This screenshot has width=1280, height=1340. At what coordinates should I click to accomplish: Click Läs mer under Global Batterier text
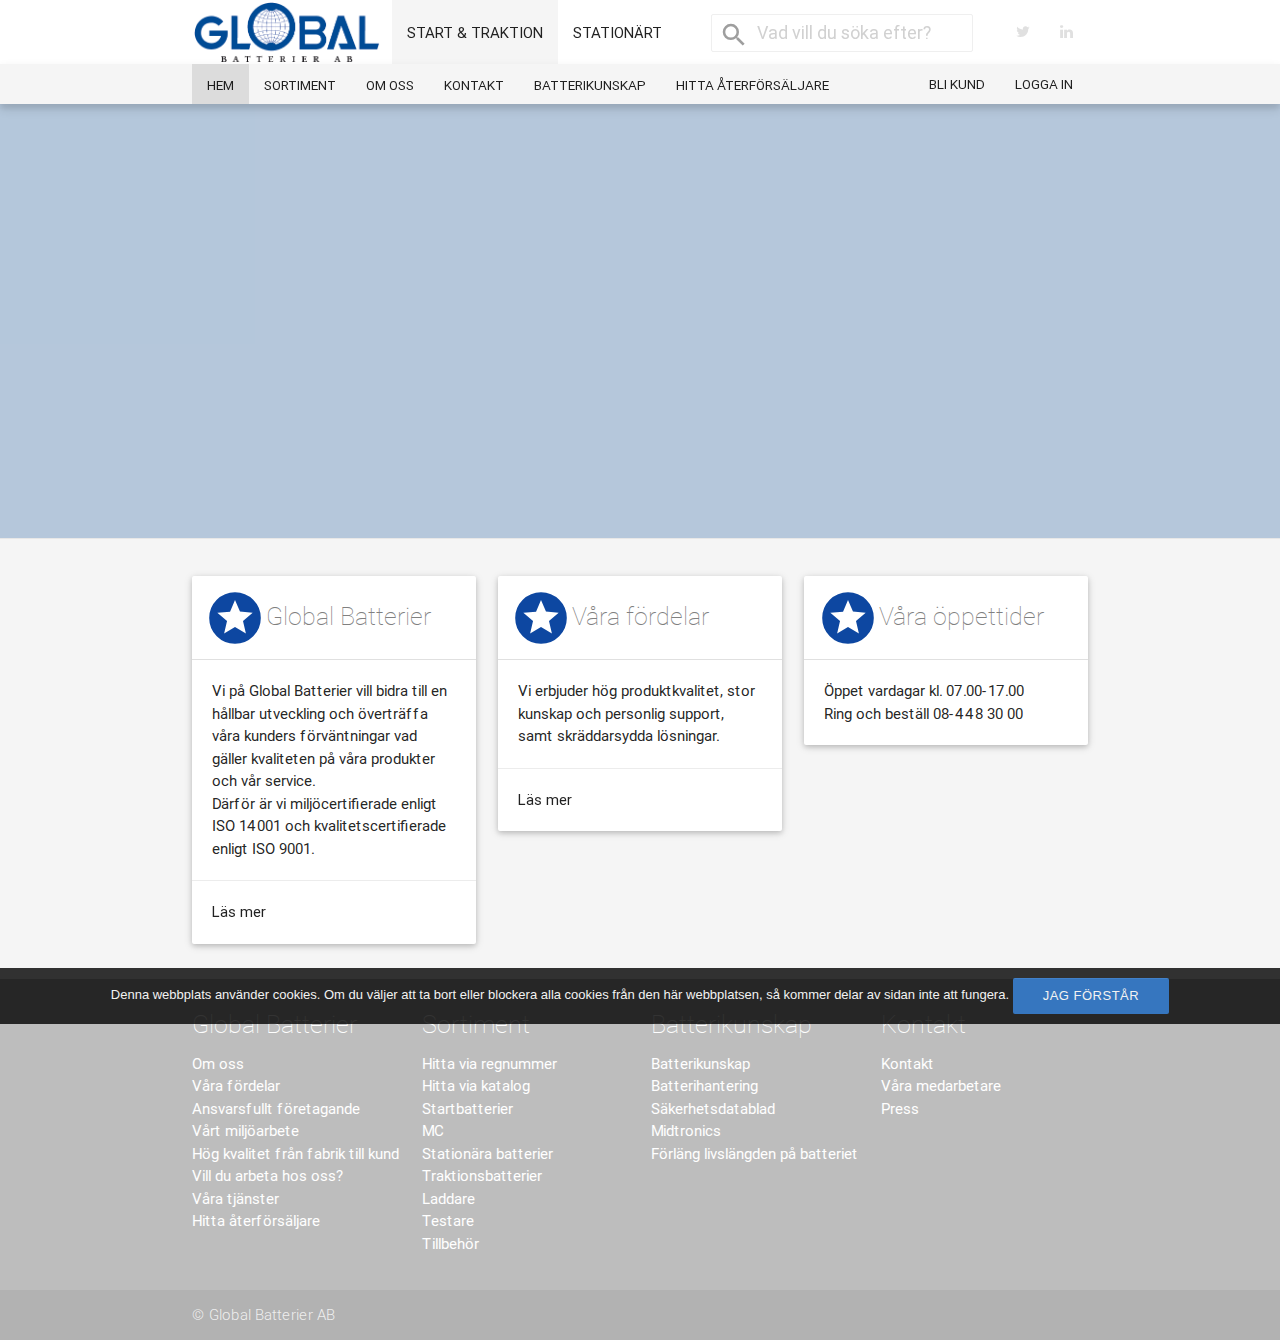pyautogui.click(x=239, y=912)
